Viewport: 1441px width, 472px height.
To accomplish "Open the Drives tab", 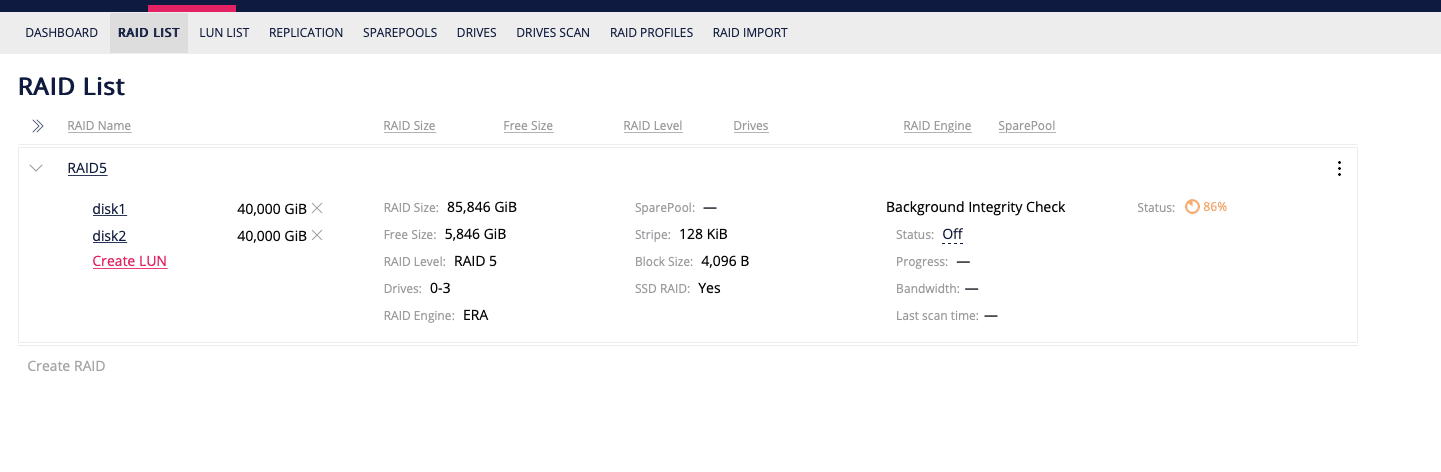I will (x=477, y=33).
